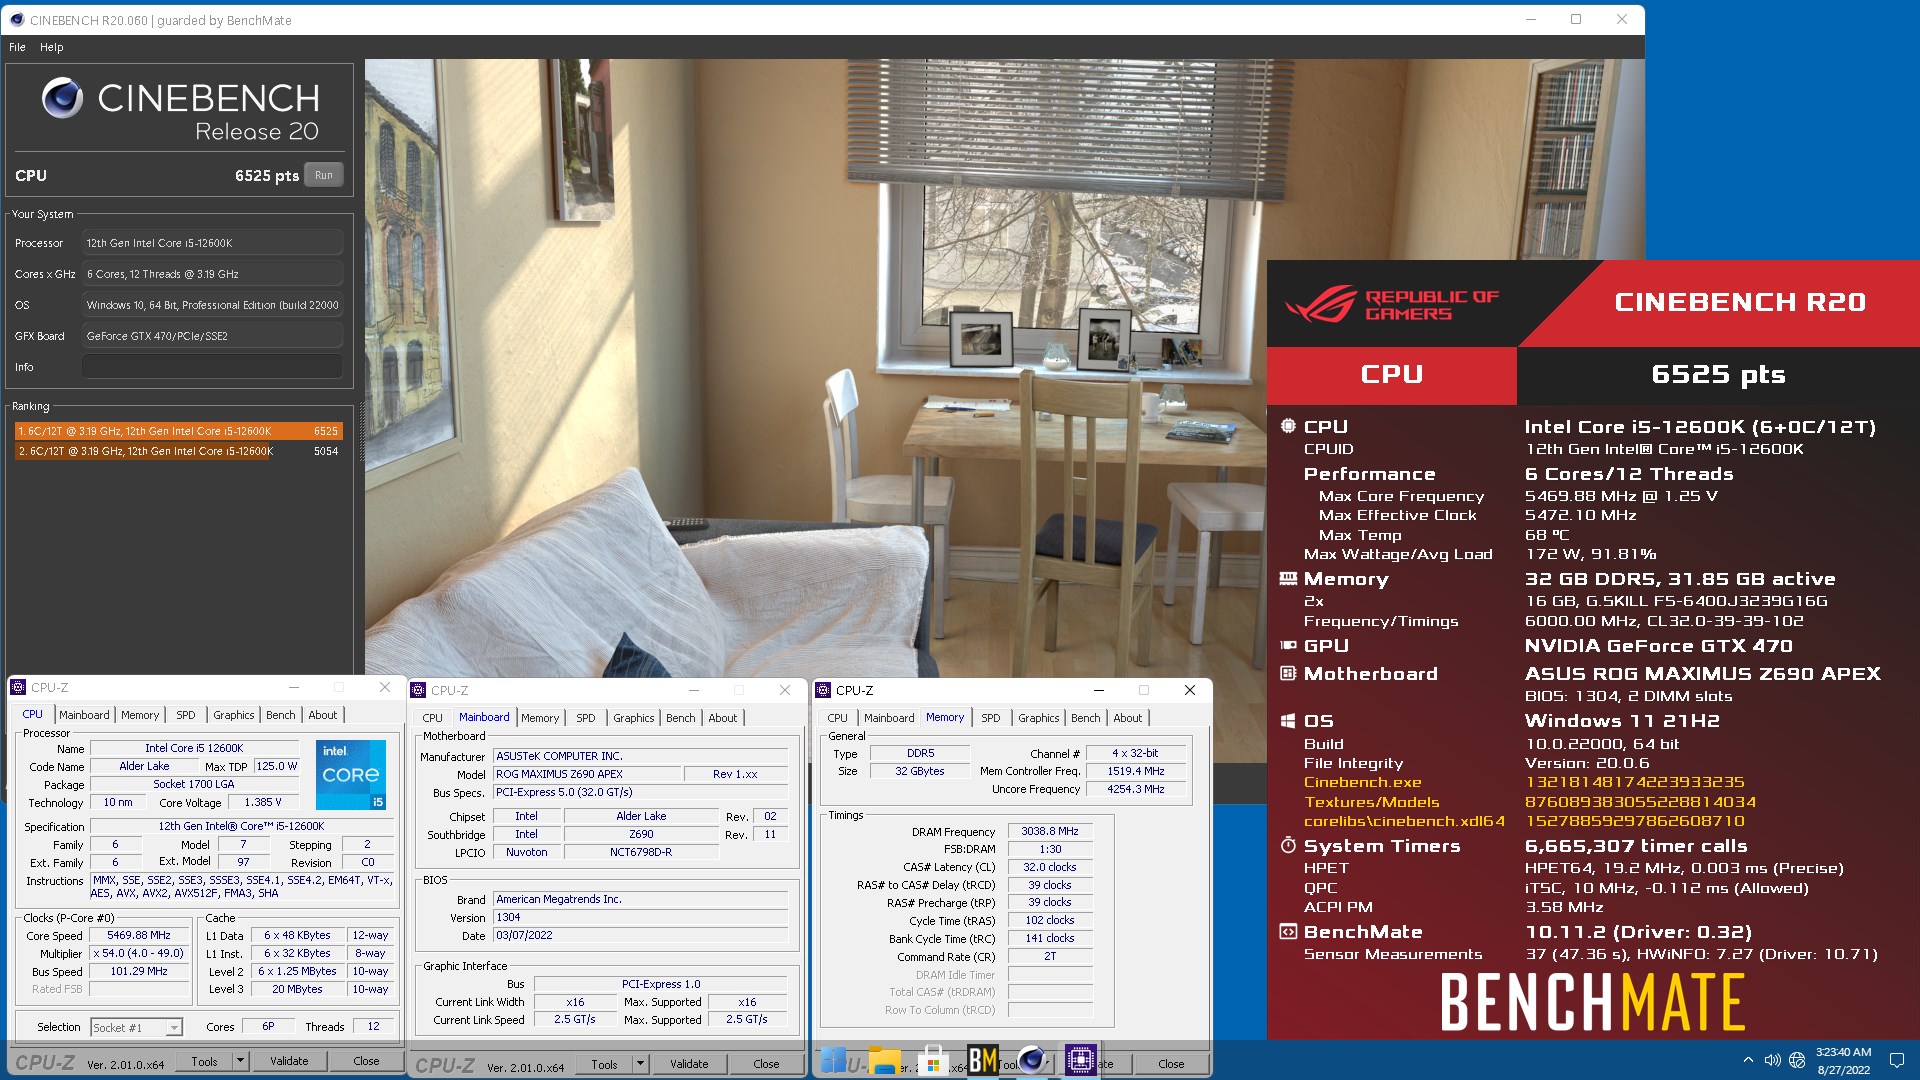Open the Help menu in Cinebench
Viewport: 1920px width, 1080px height.
51,47
